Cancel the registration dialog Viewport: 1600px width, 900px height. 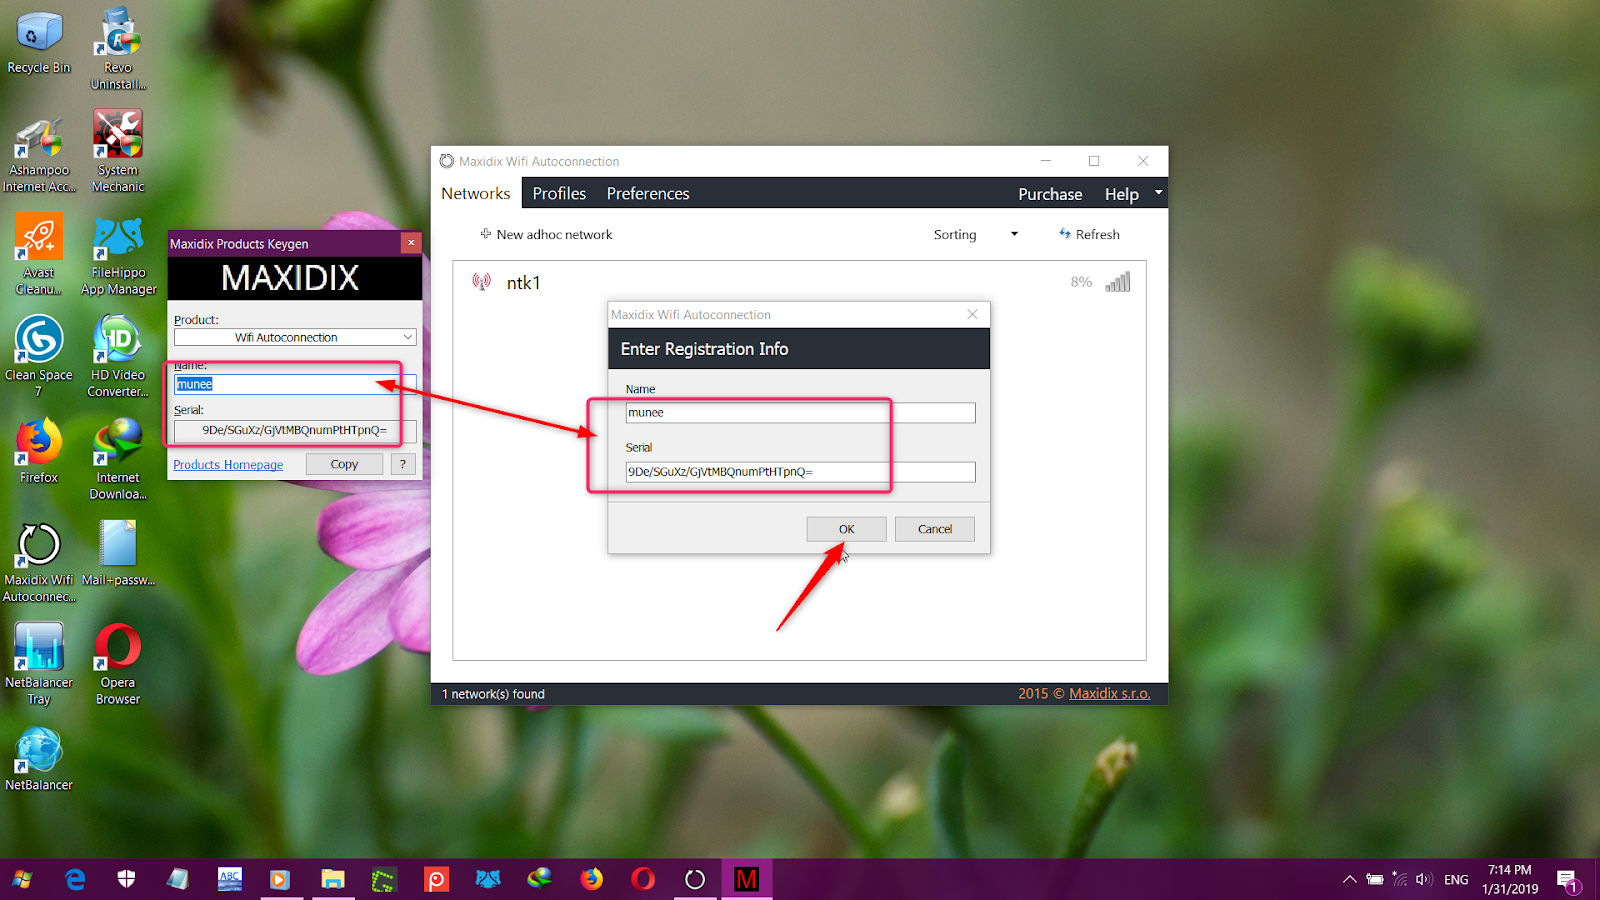coord(935,529)
